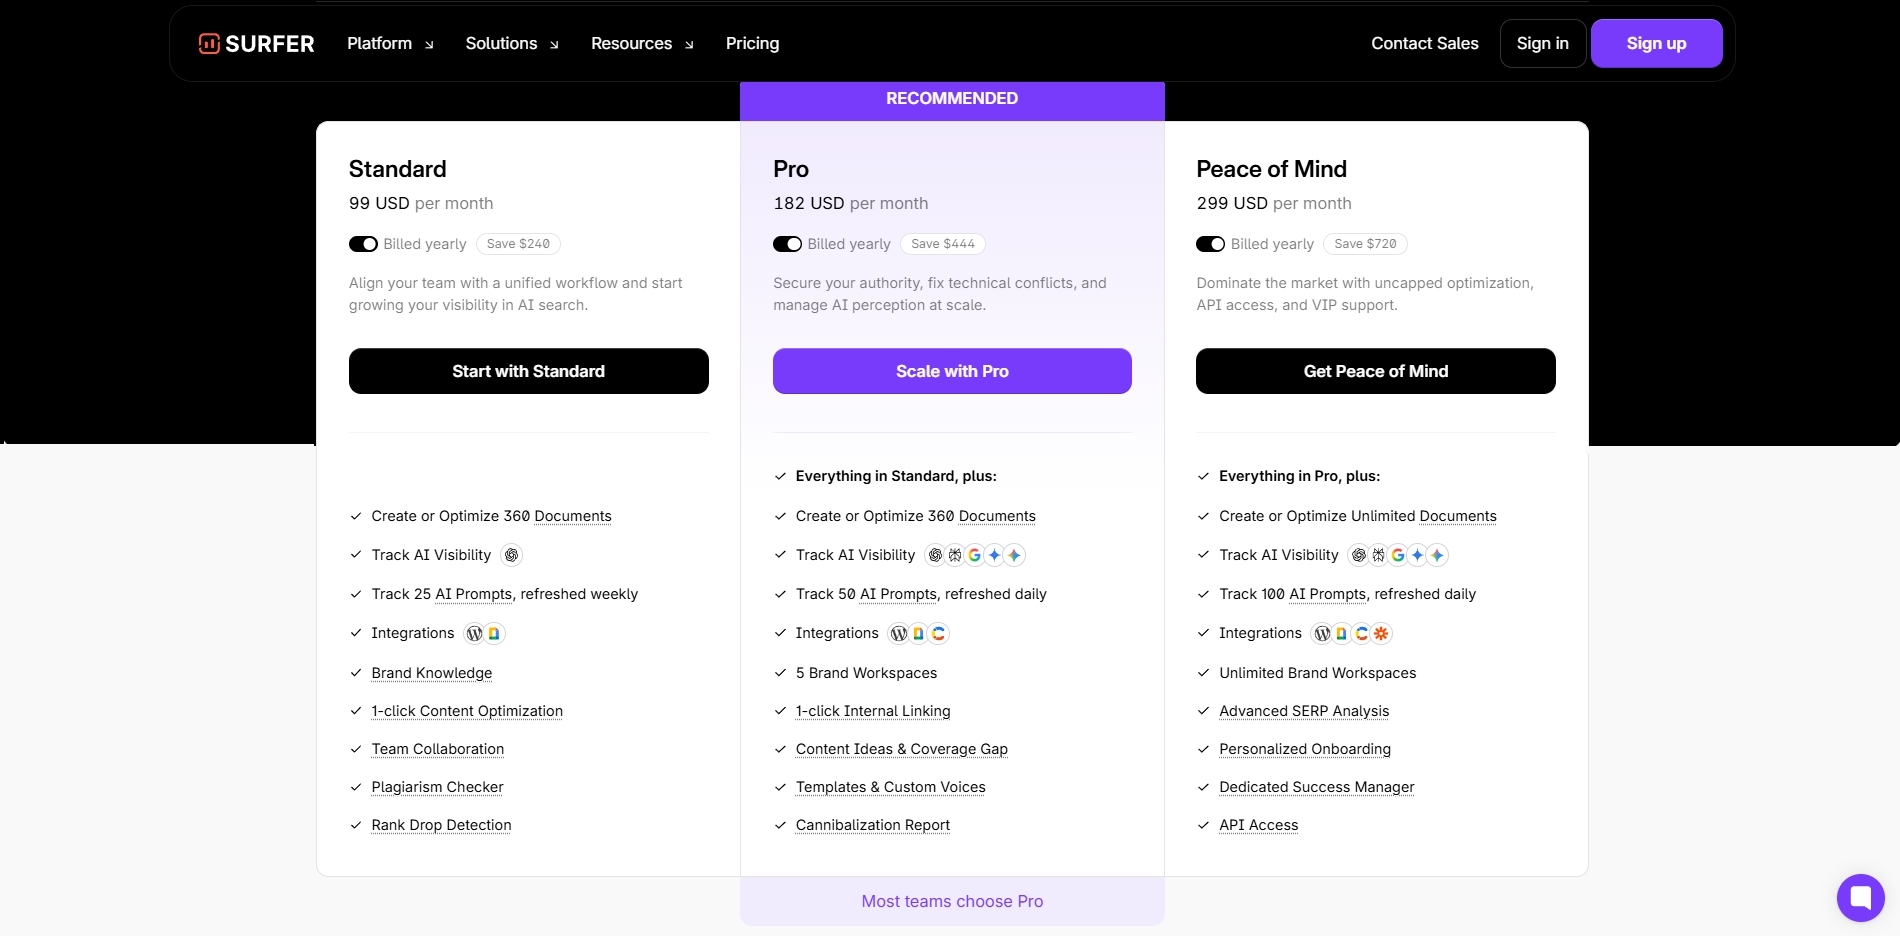The height and width of the screenshot is (936, 1900).
Task: Expand the Solutions dropdown menu
Action: coord(512,44)
